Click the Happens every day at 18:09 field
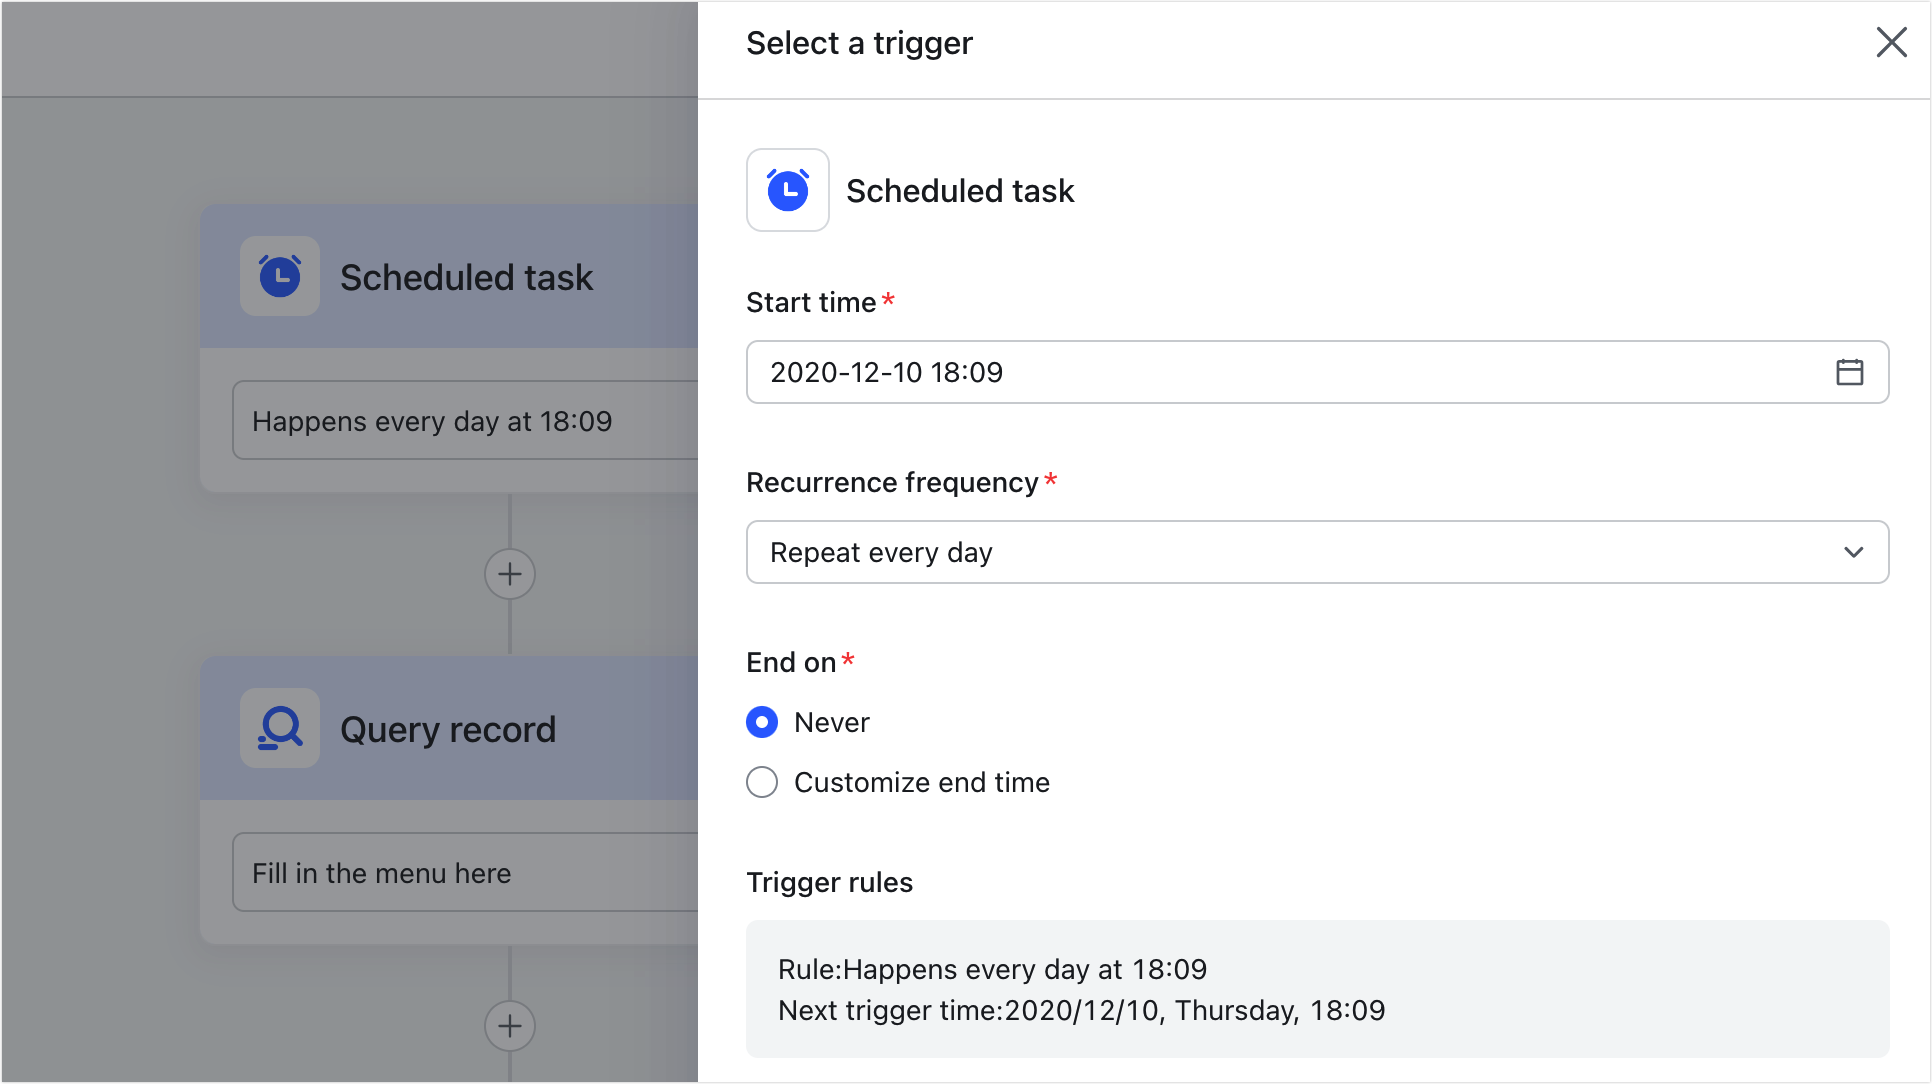This screenshot has height=1084, width=1932. [x=465, y=421]
